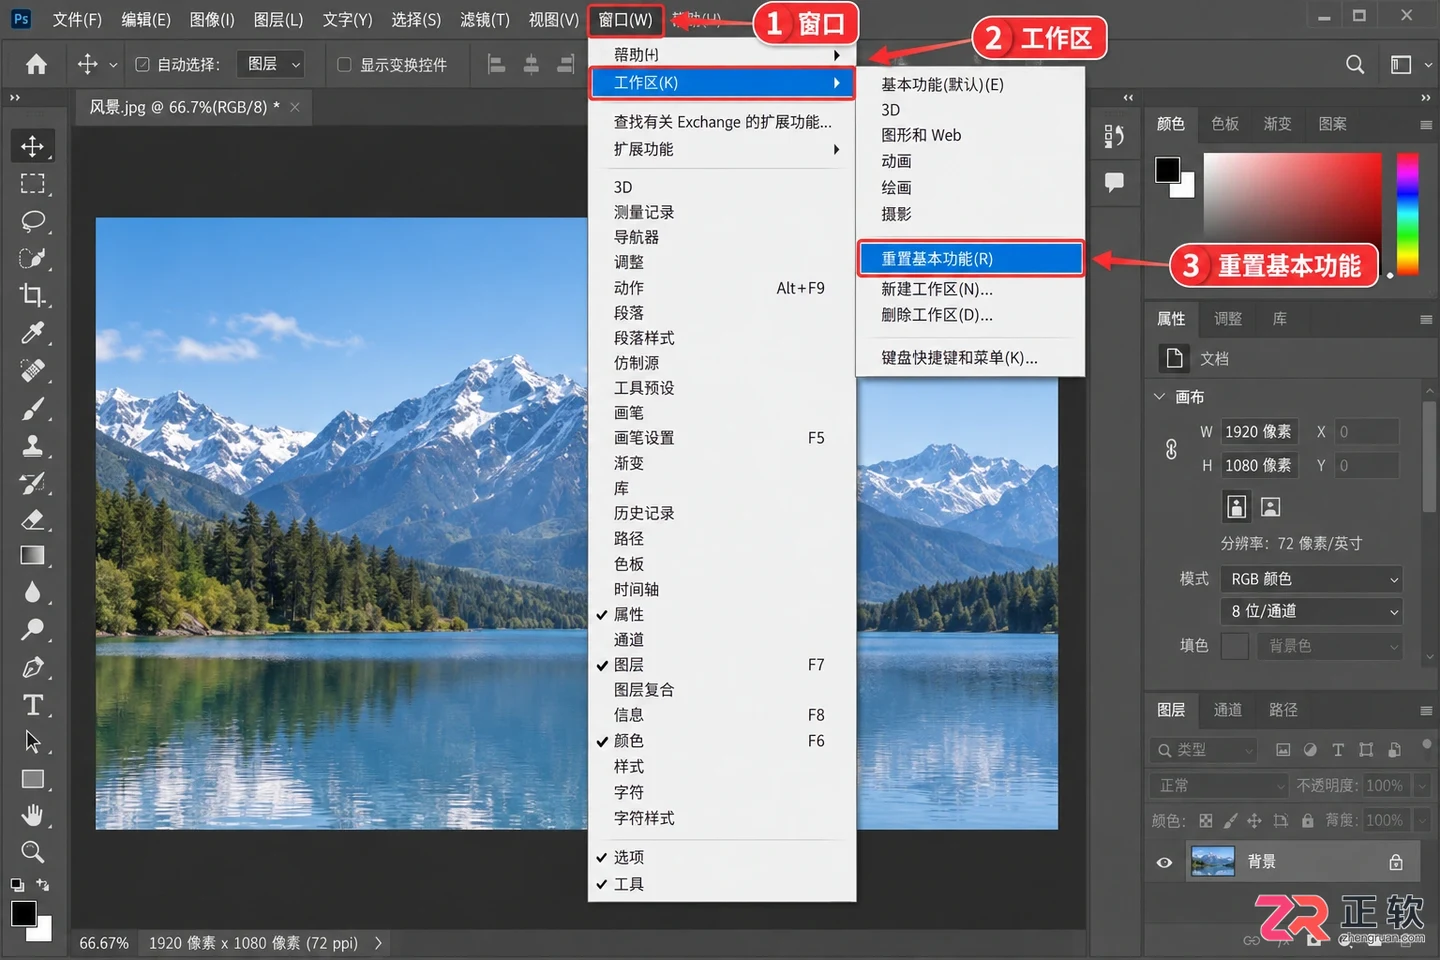Toggle the 自动选择 checkbox
Viewport: 1440px width, 960px height.
coord(142,65)
